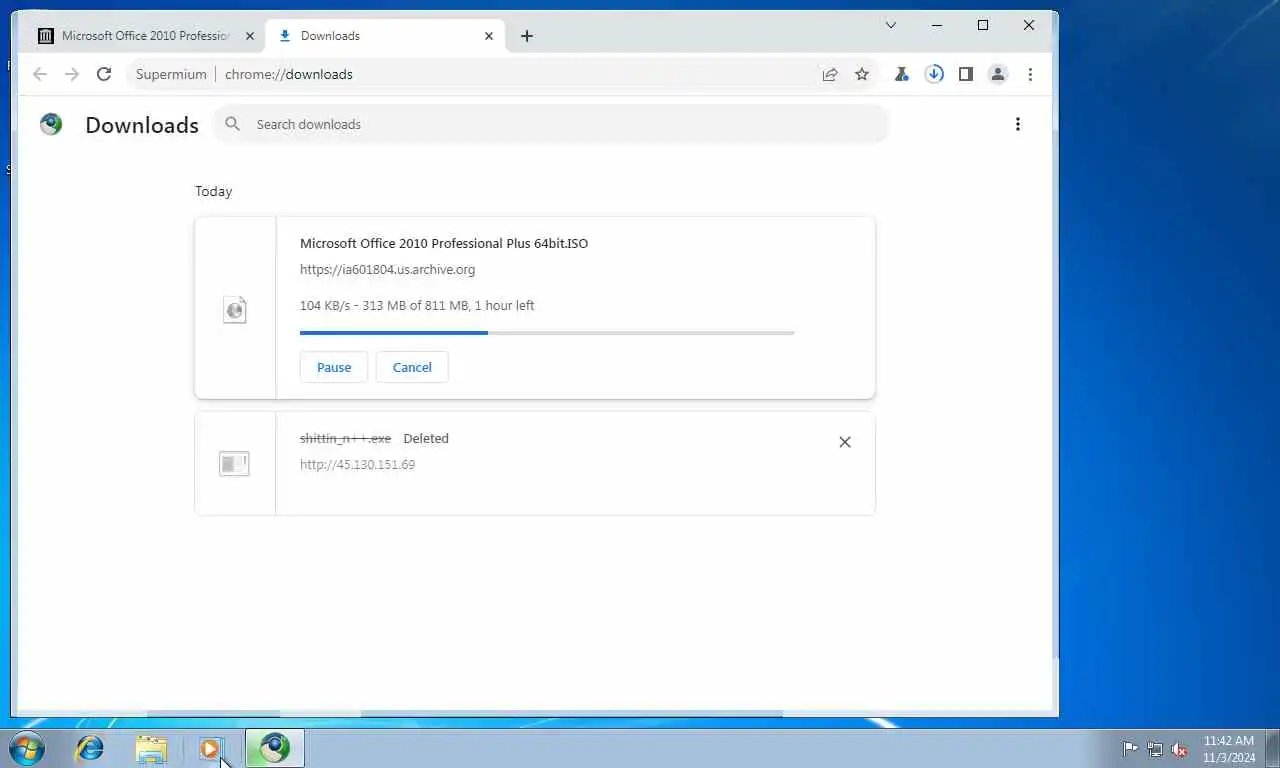Click the download speed and size status text
This screenshot has height=768, width=1280.
point(417,305)
